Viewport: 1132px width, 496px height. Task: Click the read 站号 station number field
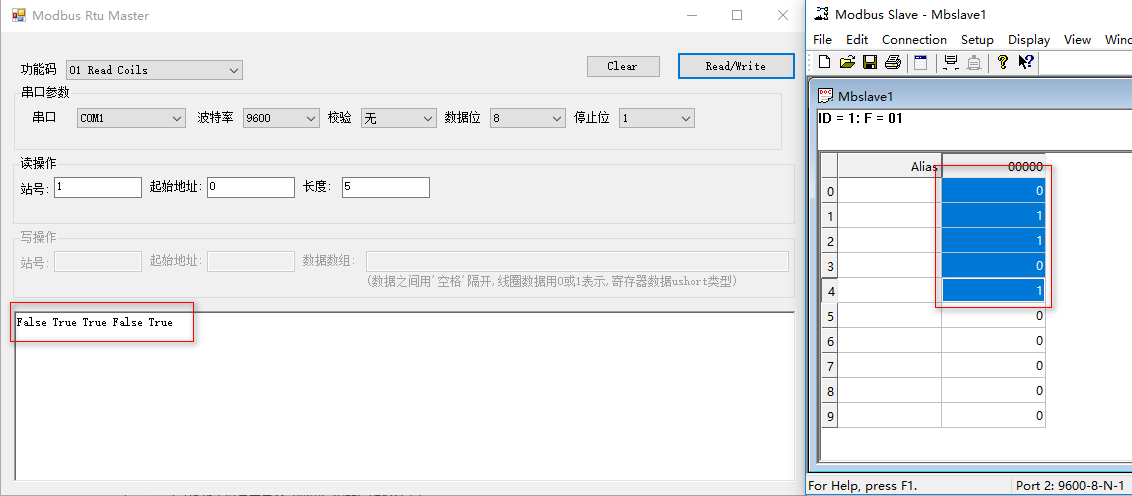(98, 187)
